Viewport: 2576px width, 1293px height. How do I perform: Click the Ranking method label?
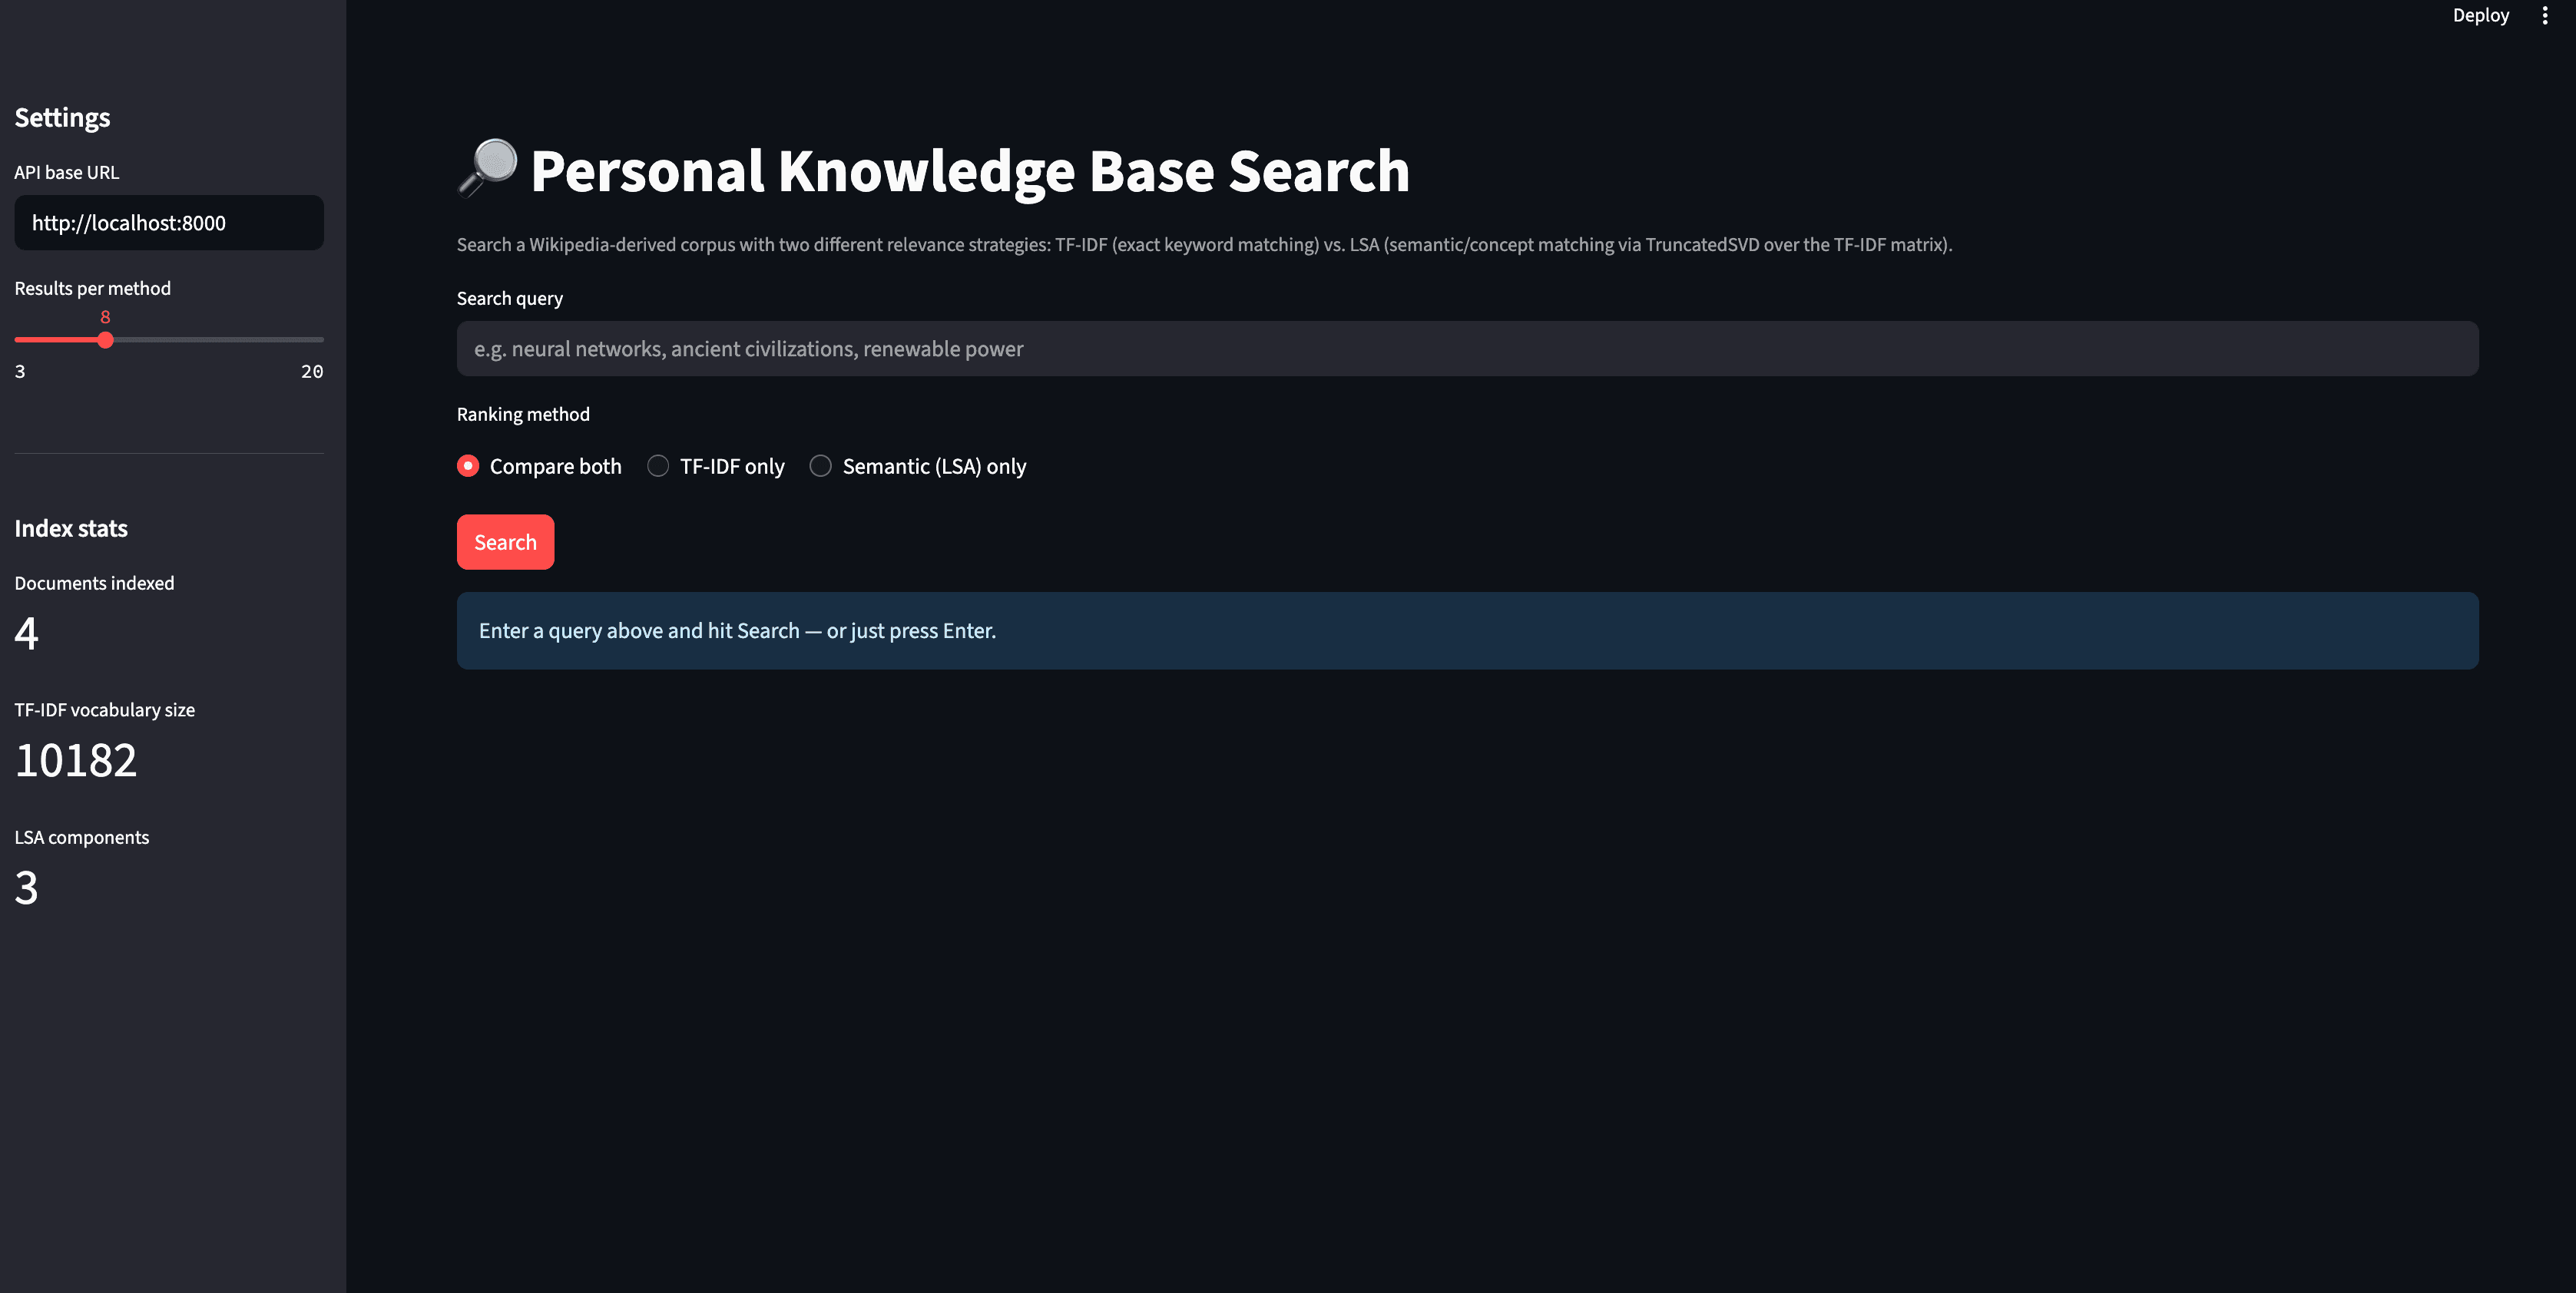523,414
